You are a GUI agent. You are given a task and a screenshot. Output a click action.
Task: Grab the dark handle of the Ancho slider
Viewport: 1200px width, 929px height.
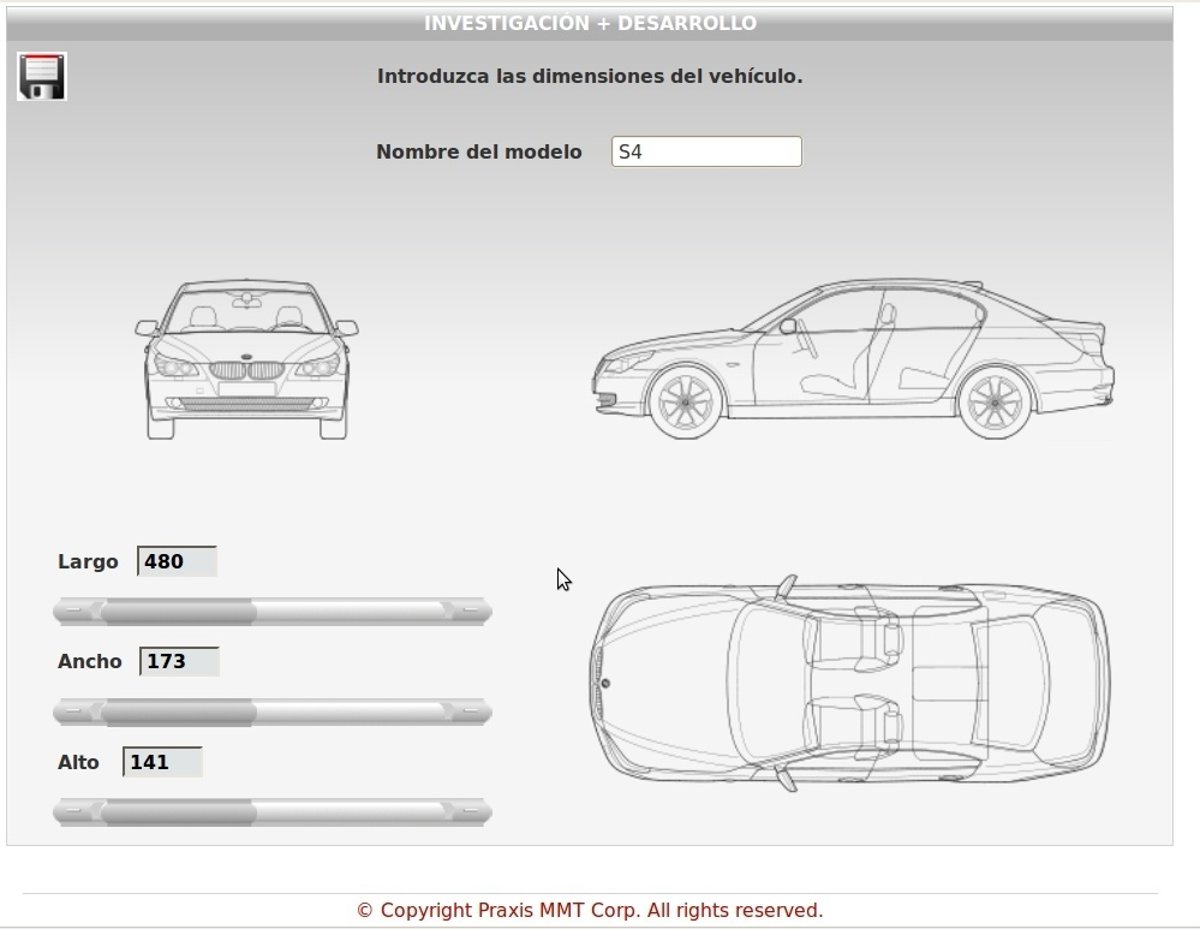pos(178,712)
